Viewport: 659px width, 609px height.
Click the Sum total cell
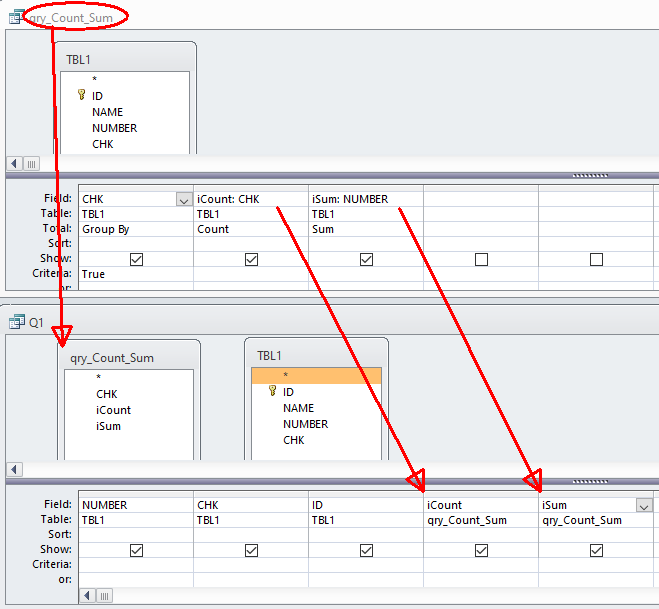click(366, 229)
